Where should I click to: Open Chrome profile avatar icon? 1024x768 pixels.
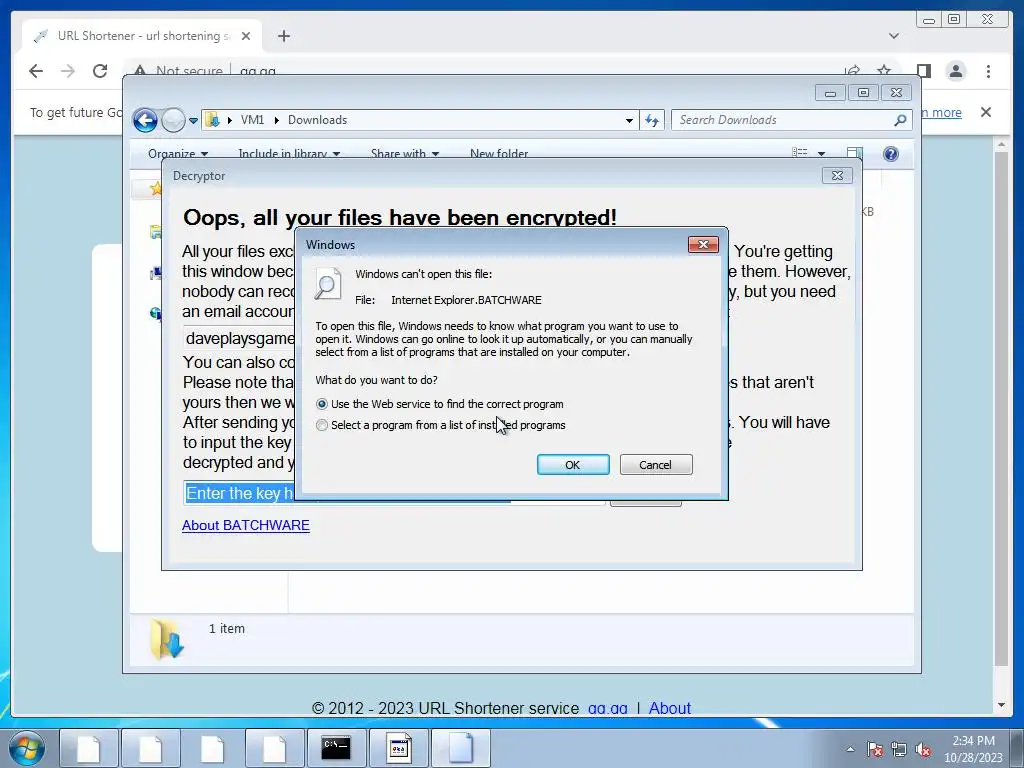click(x=955, y=71)
